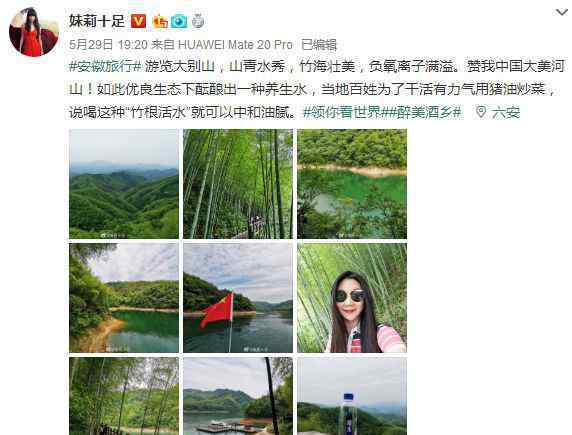Open the 妹莉十足 profile avatar
The height and width of the screenshot is (435, 572).
pos(34,32)
